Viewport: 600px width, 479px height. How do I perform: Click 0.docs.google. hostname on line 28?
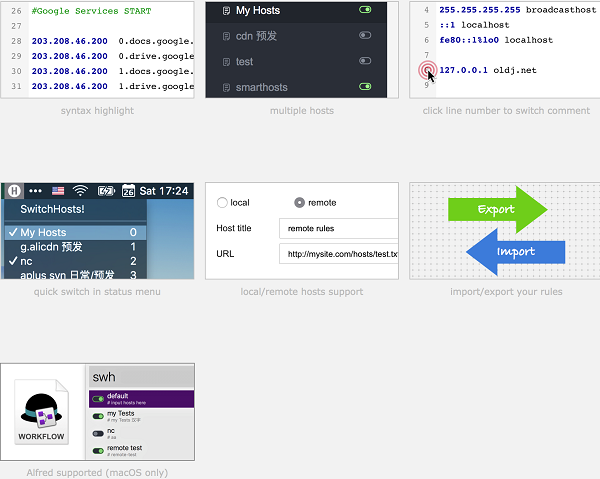[156, 41]
